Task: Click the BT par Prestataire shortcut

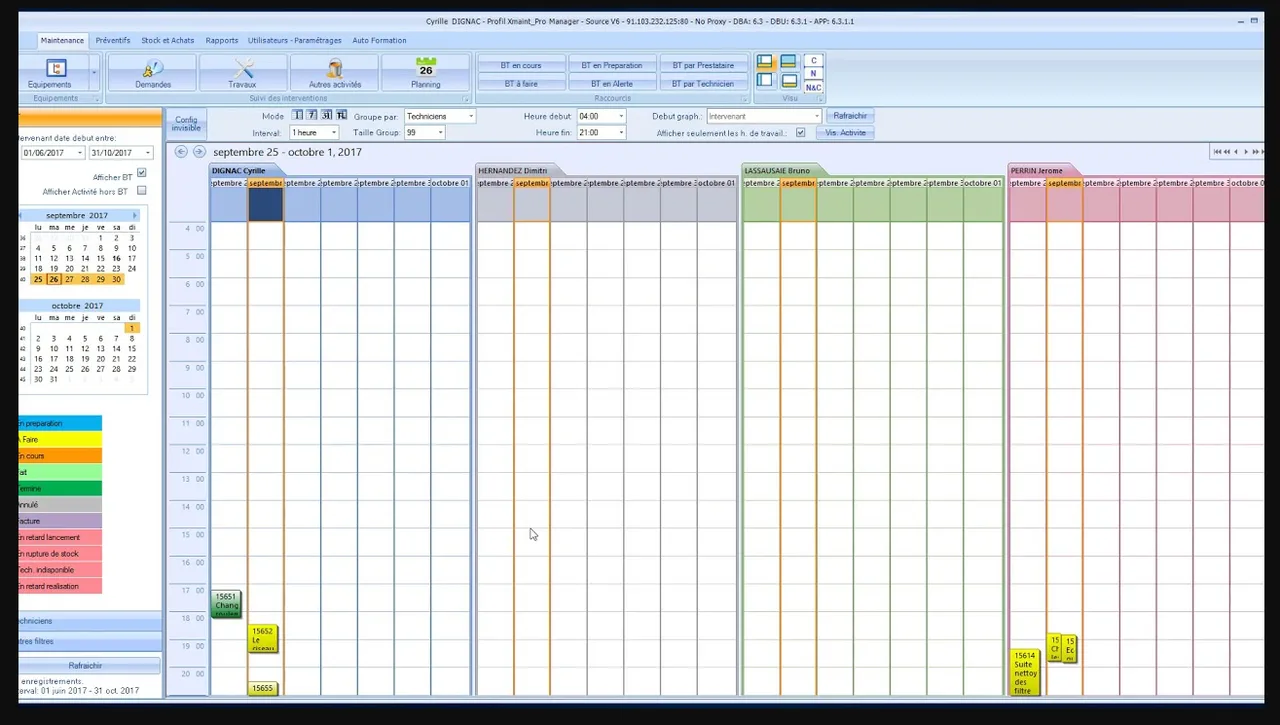Action: pyautogui.click(x=702, y=65)
